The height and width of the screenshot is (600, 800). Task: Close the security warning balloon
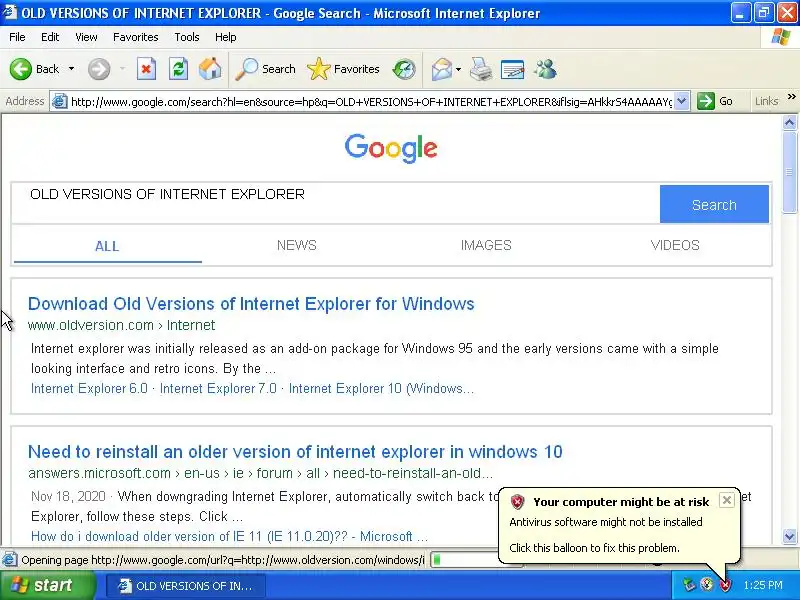coord(727,500)
